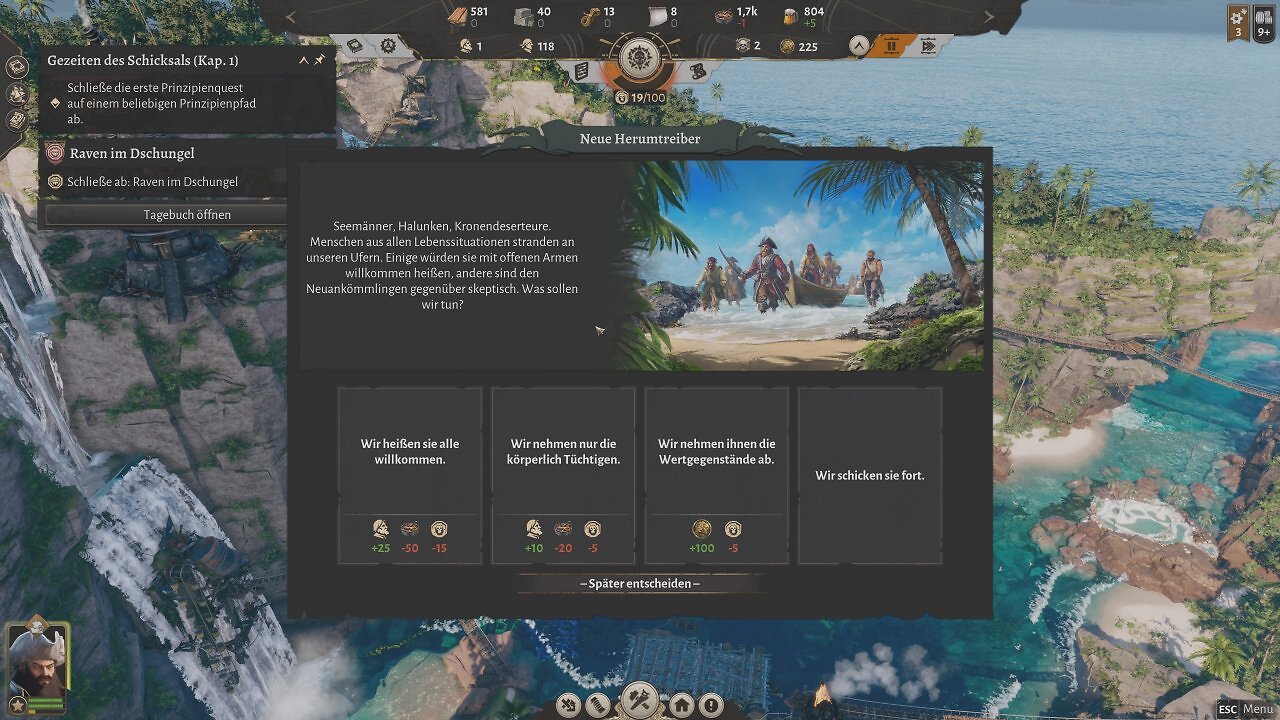The image size is (1280, 720).
Task: Click the food bowl resource icon
Action: 723,17
